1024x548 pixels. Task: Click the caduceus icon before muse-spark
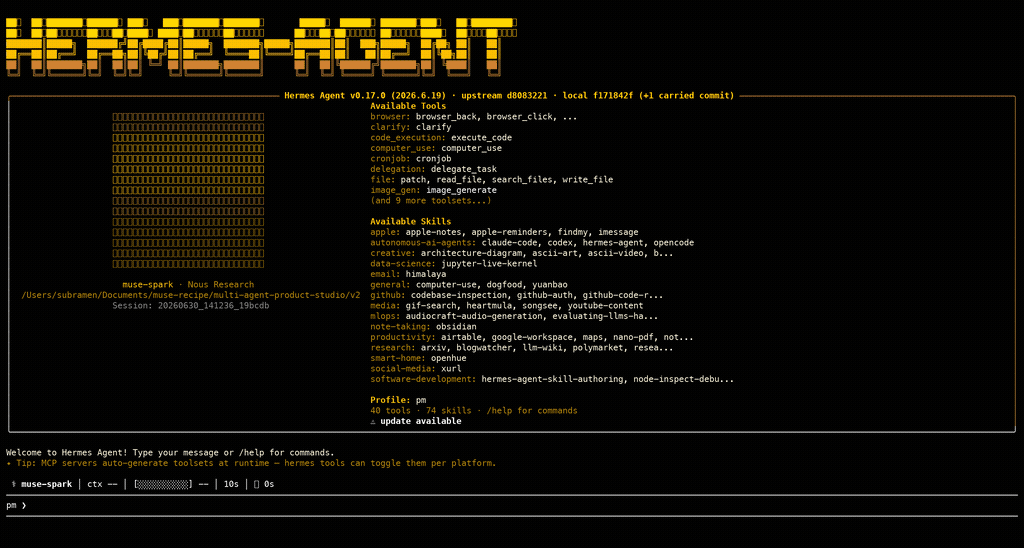click(x=14, y=484)
